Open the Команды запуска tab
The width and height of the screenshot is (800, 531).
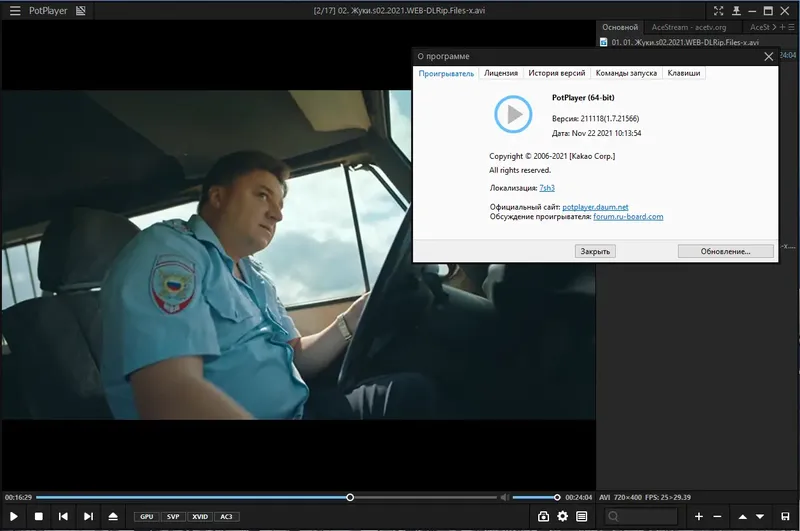[x=626, y=73]
